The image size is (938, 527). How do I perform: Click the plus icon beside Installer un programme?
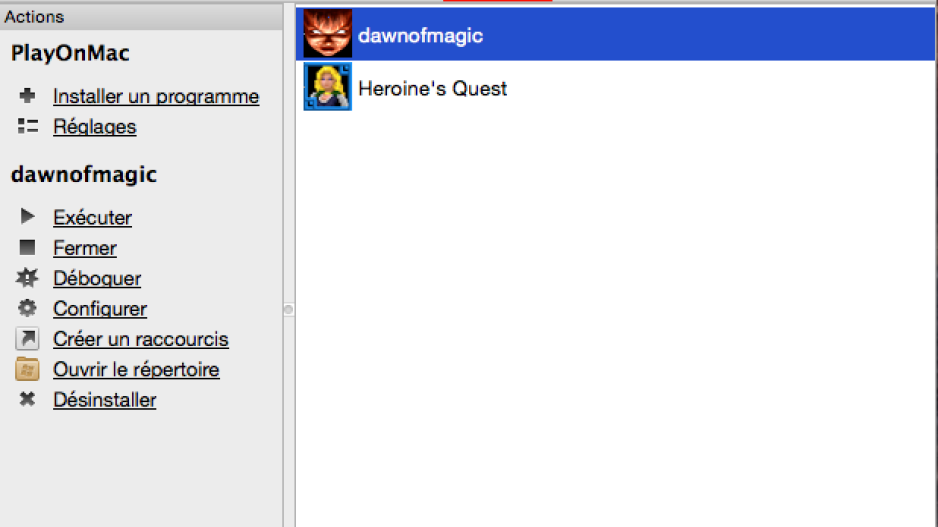click(x=27, y=96)
